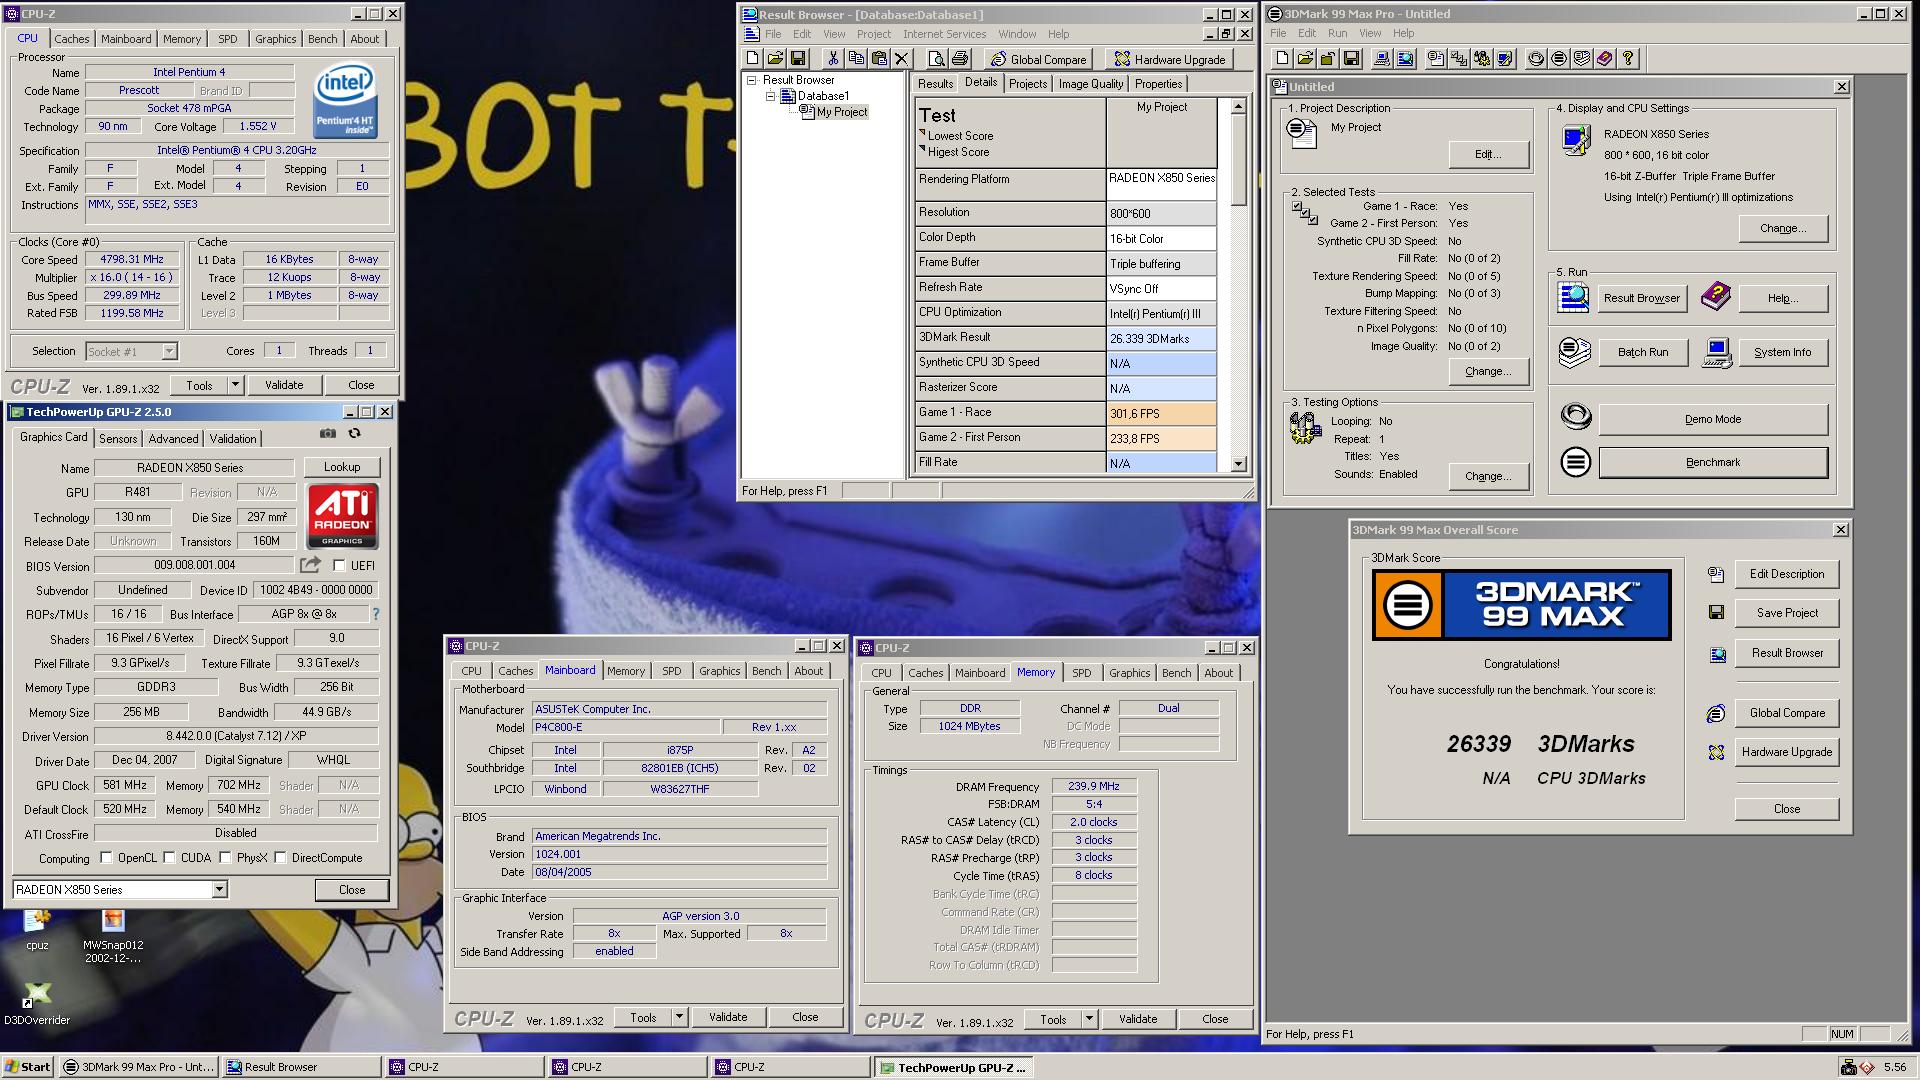
Task: Switch to Result Browser taskbar item
Action: coord(301,1067)
